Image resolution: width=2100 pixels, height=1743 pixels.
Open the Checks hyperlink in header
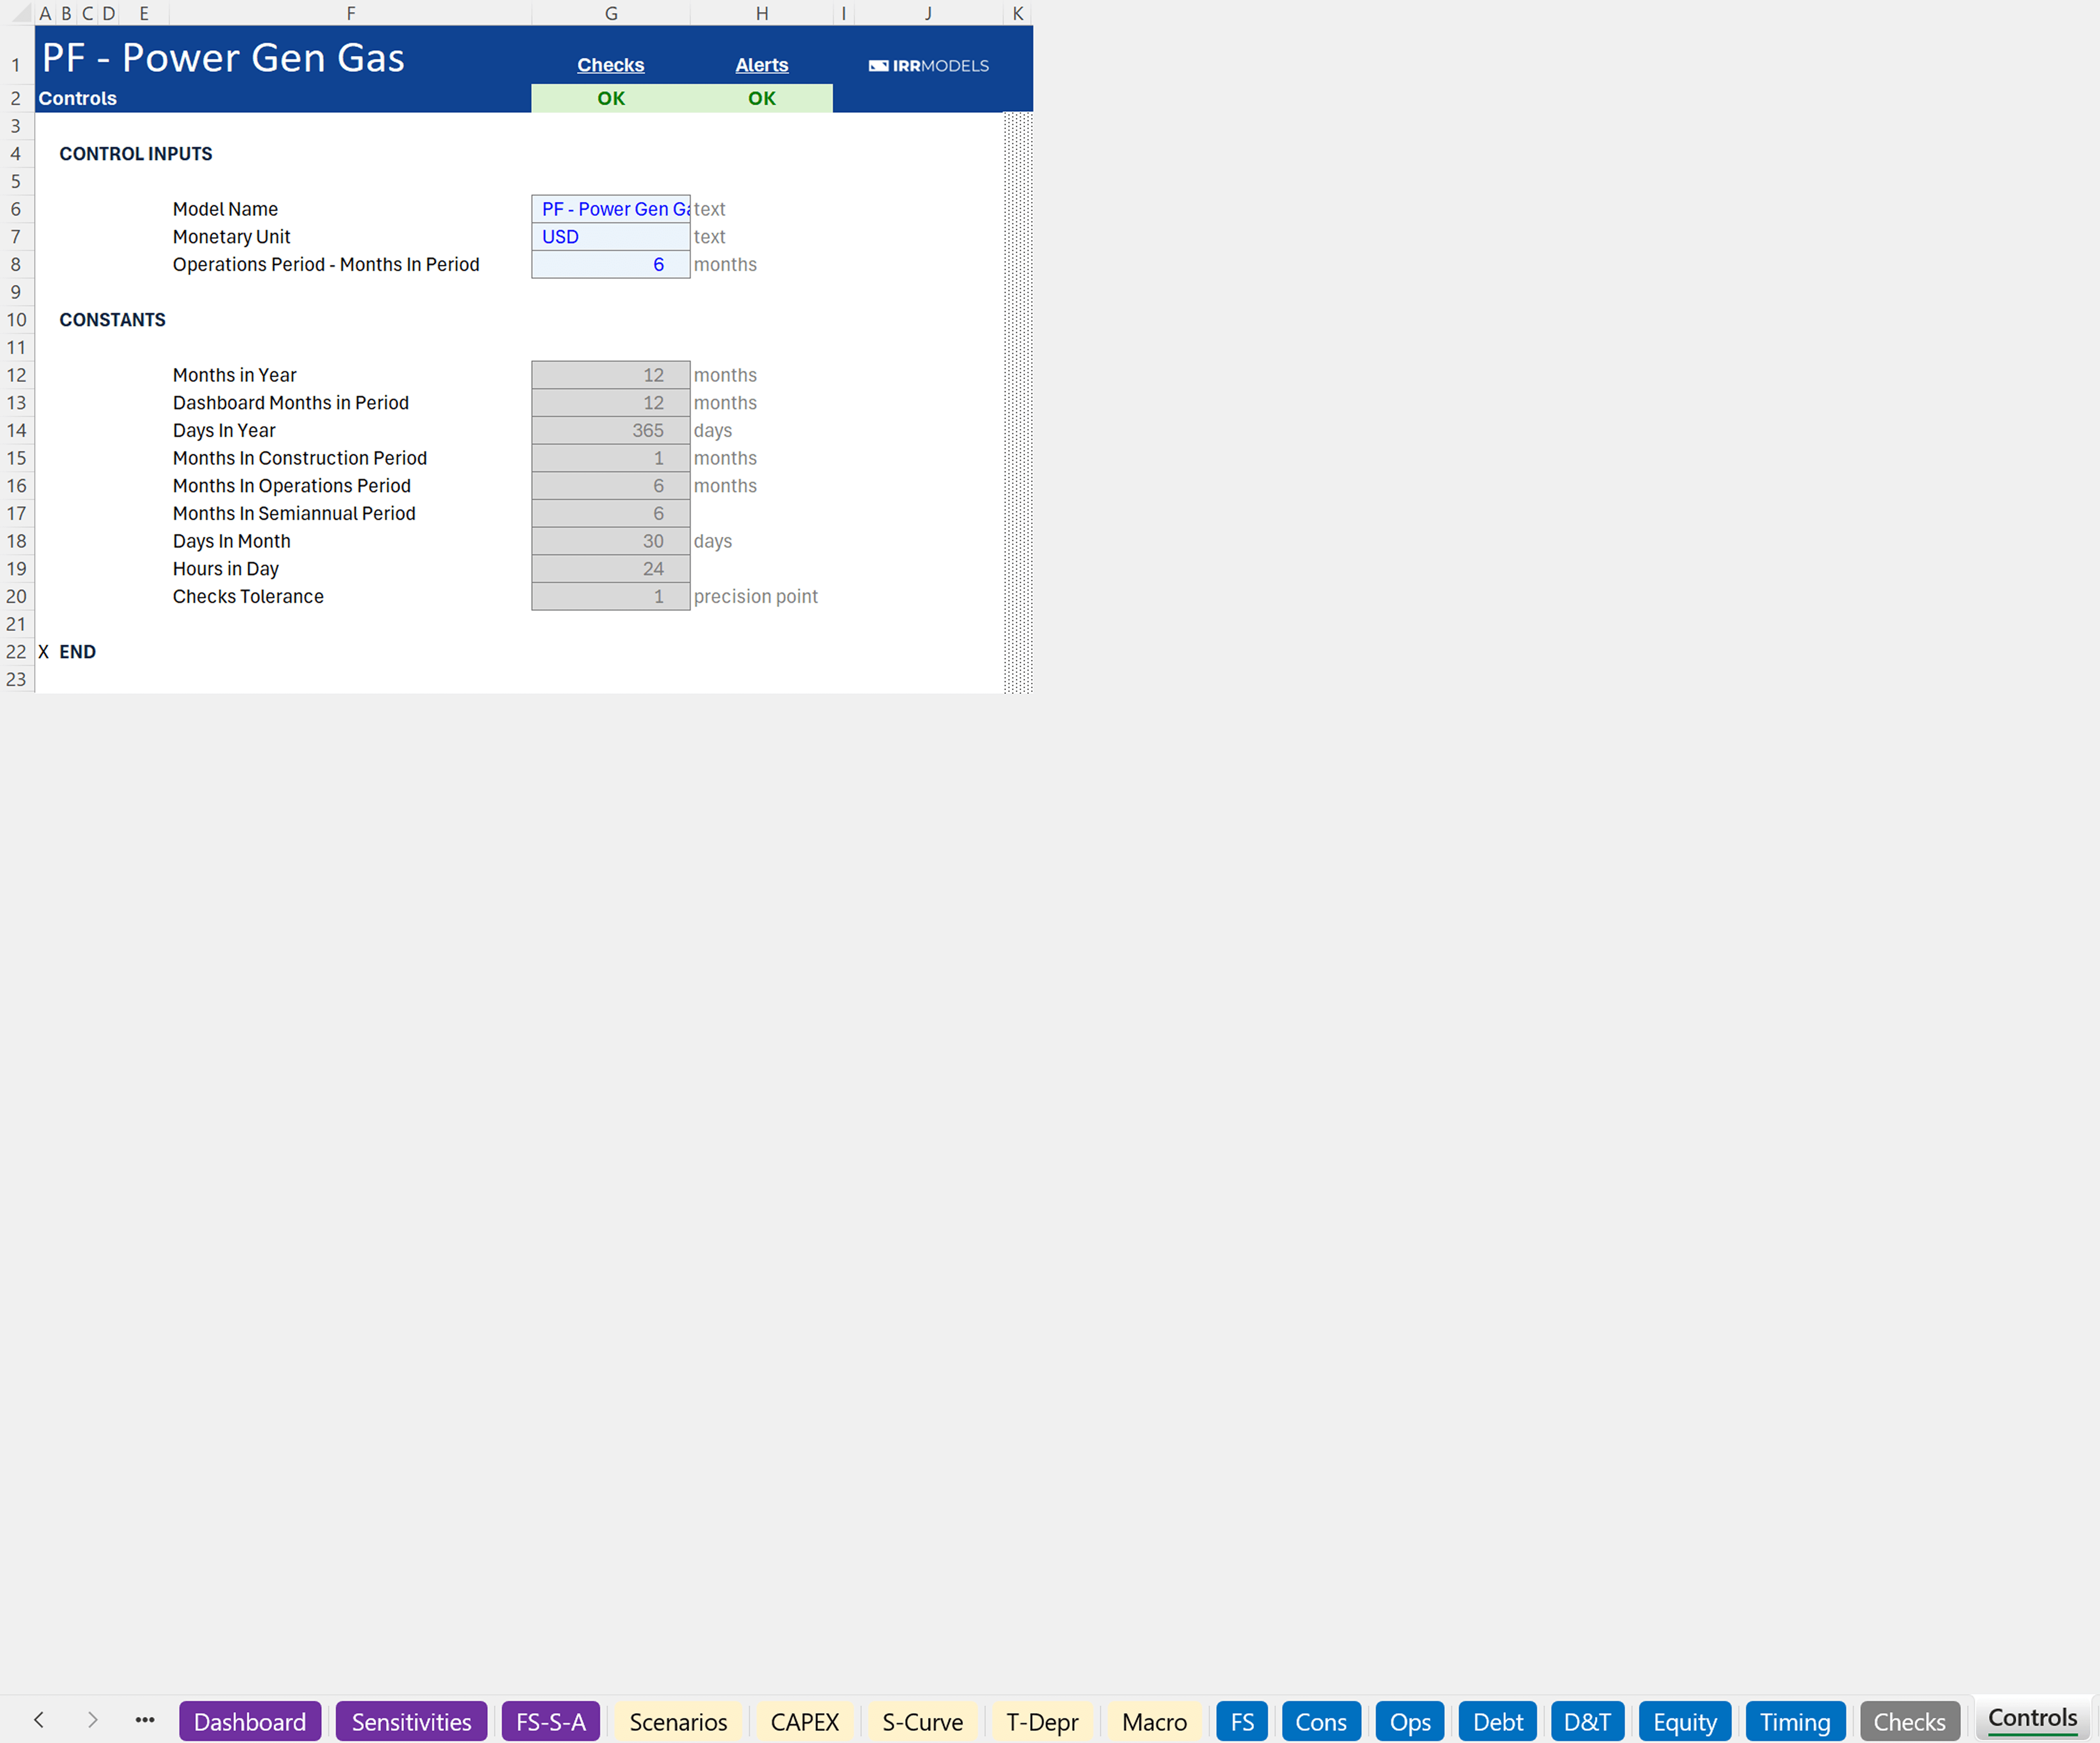coord(610,65)
